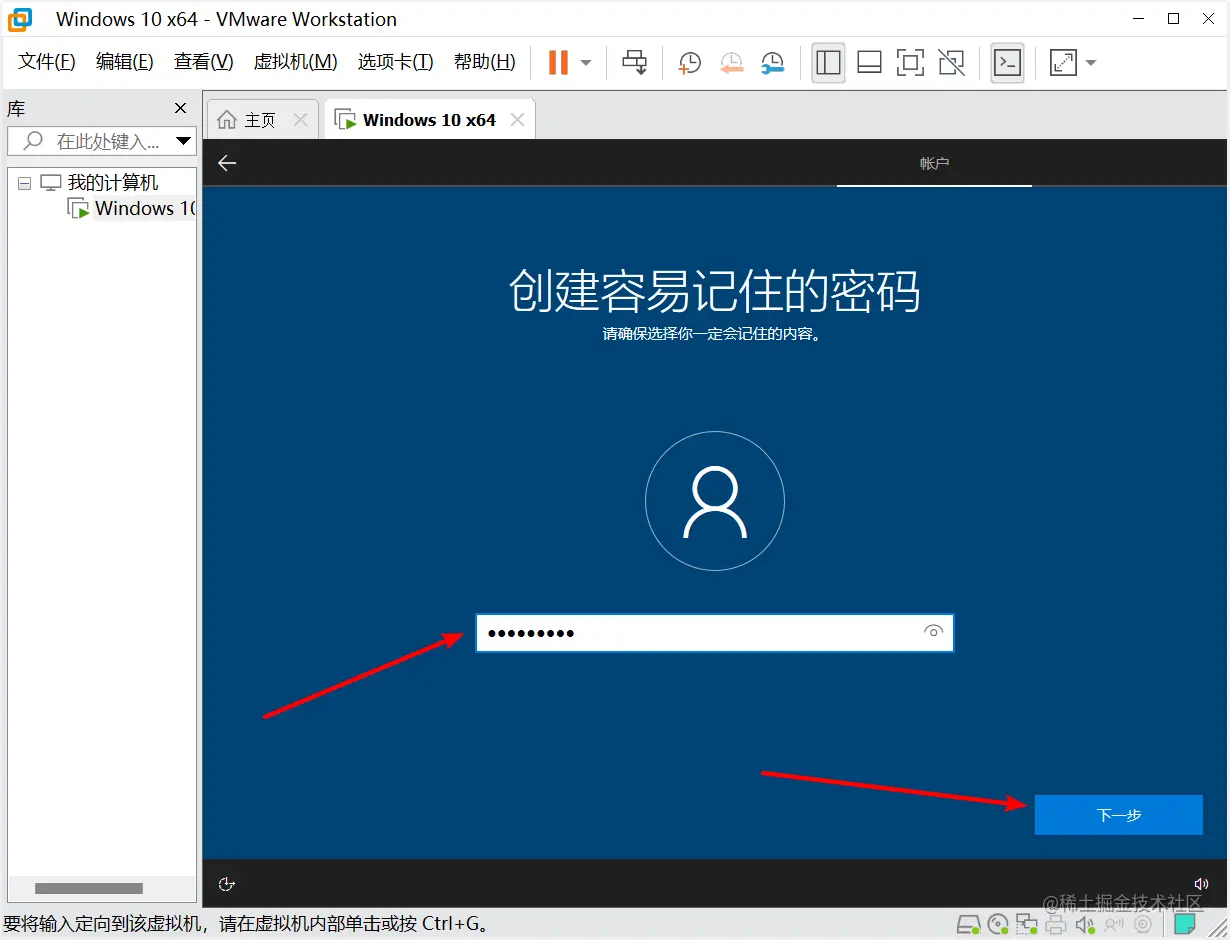Toggle the library sidebar view

(828, 62)
